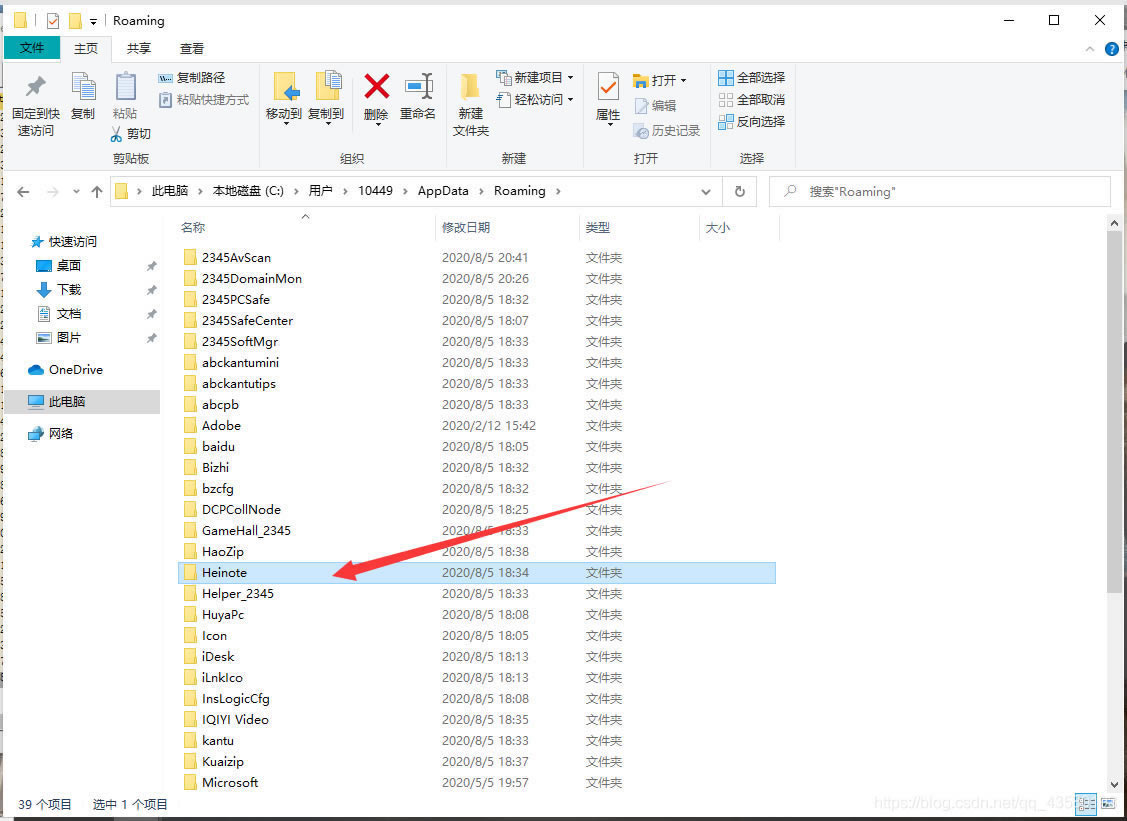Click Copy path (复制路径)
1127x821 pixels.
[191, 78]
